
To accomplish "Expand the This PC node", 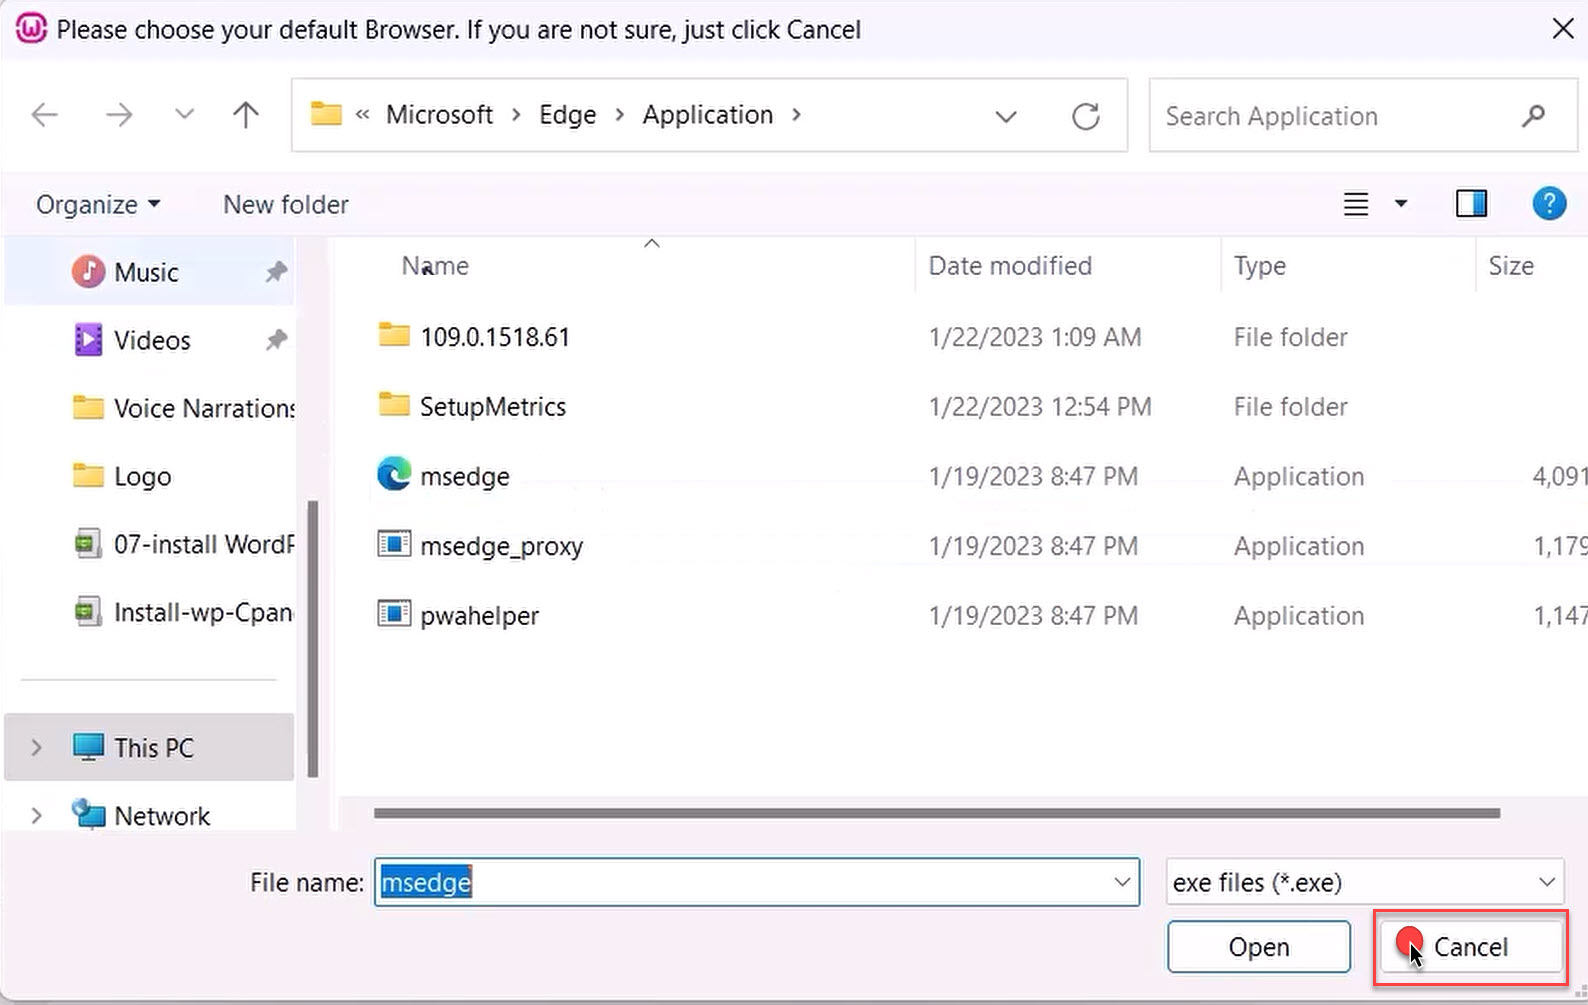I will 37,747.
